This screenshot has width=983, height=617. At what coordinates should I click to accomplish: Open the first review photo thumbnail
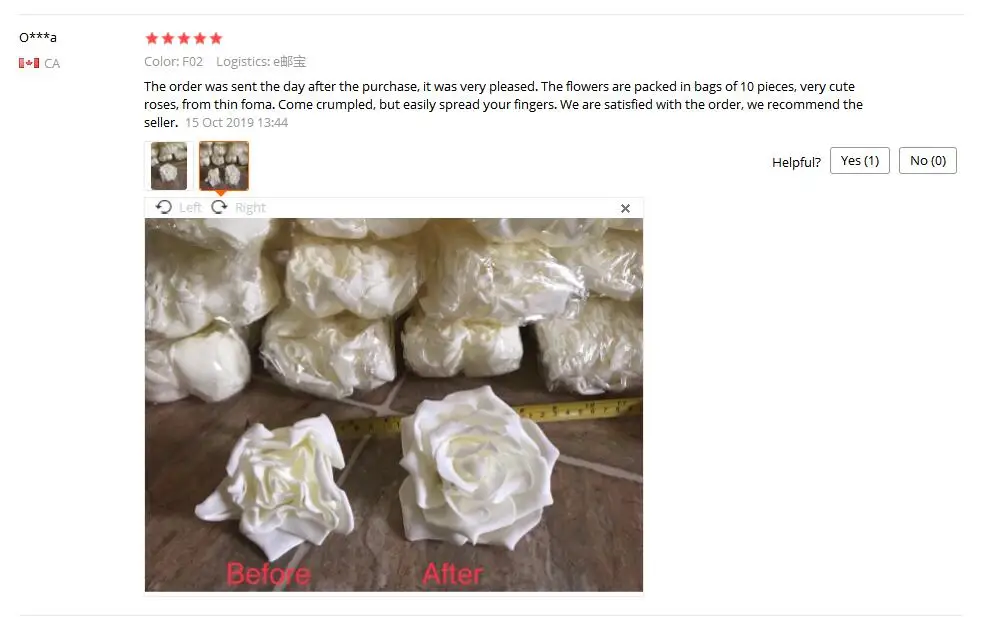(169, 166)
